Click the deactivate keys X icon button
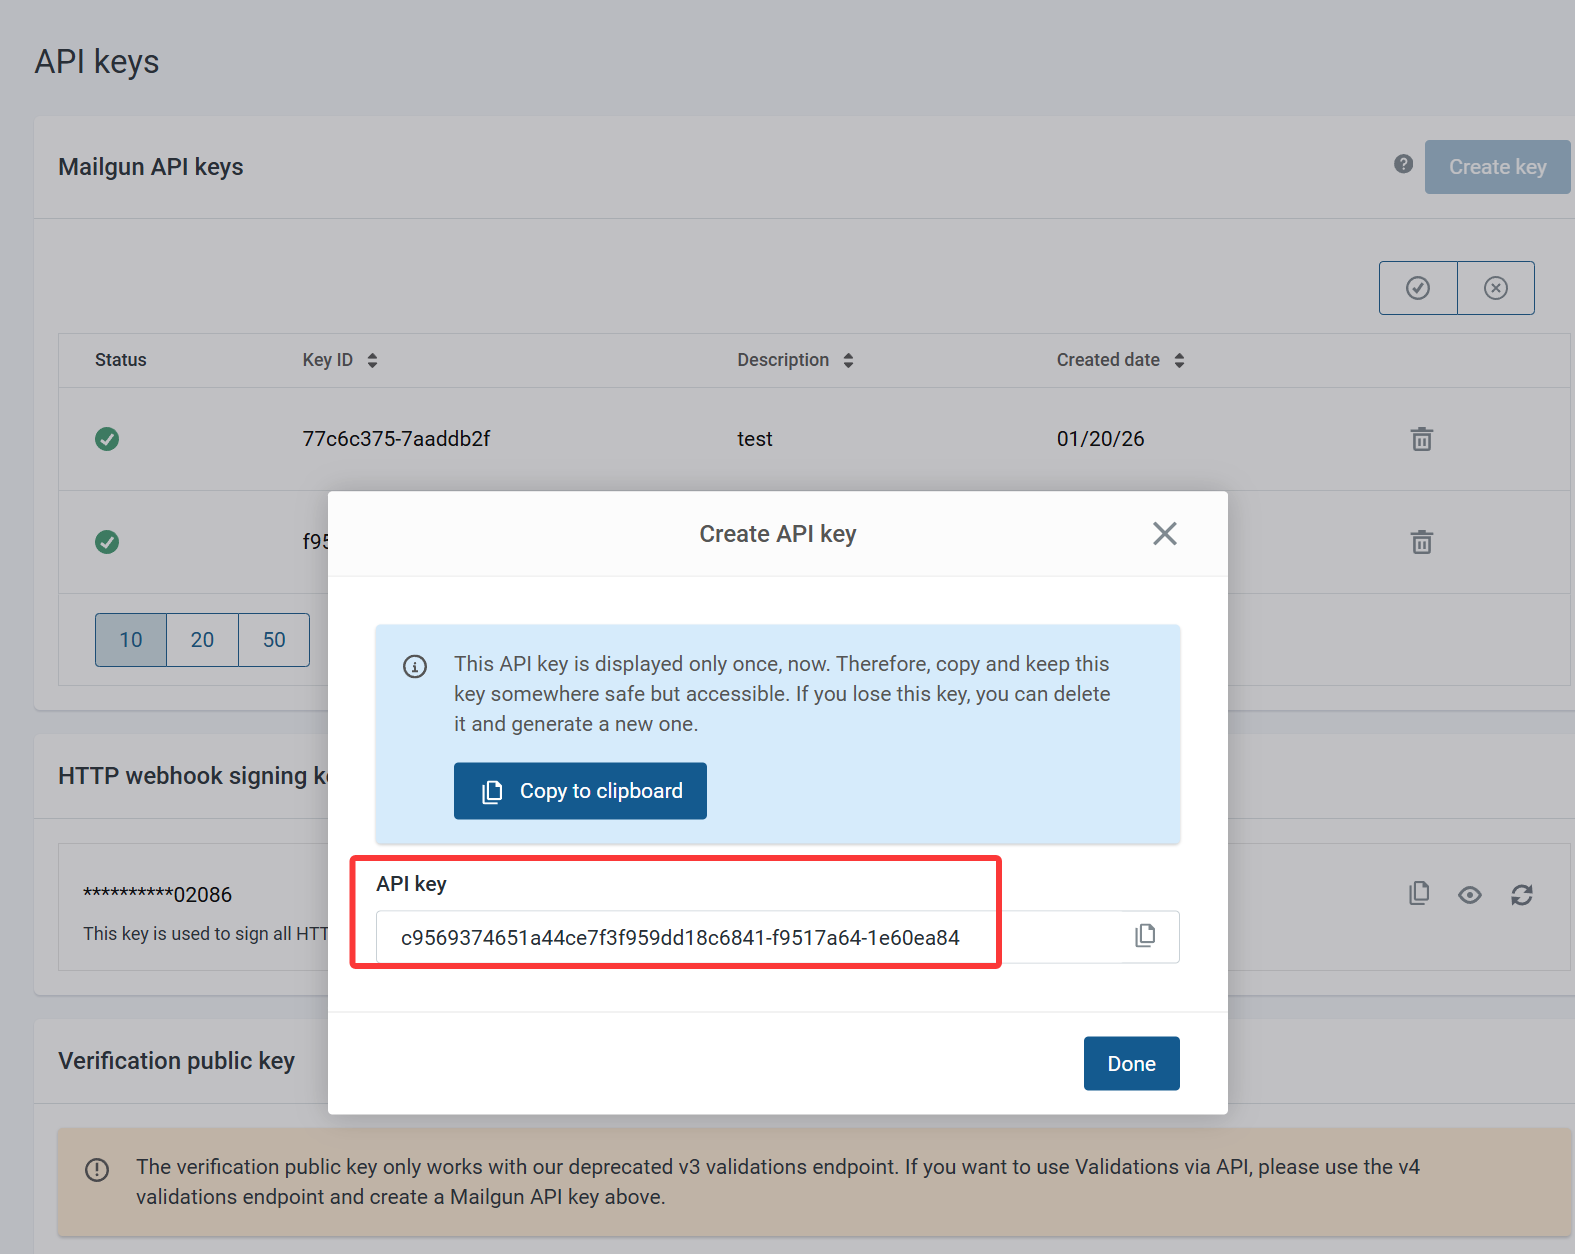This screenshot has width=1575, height=1254. pos(1495,288)
